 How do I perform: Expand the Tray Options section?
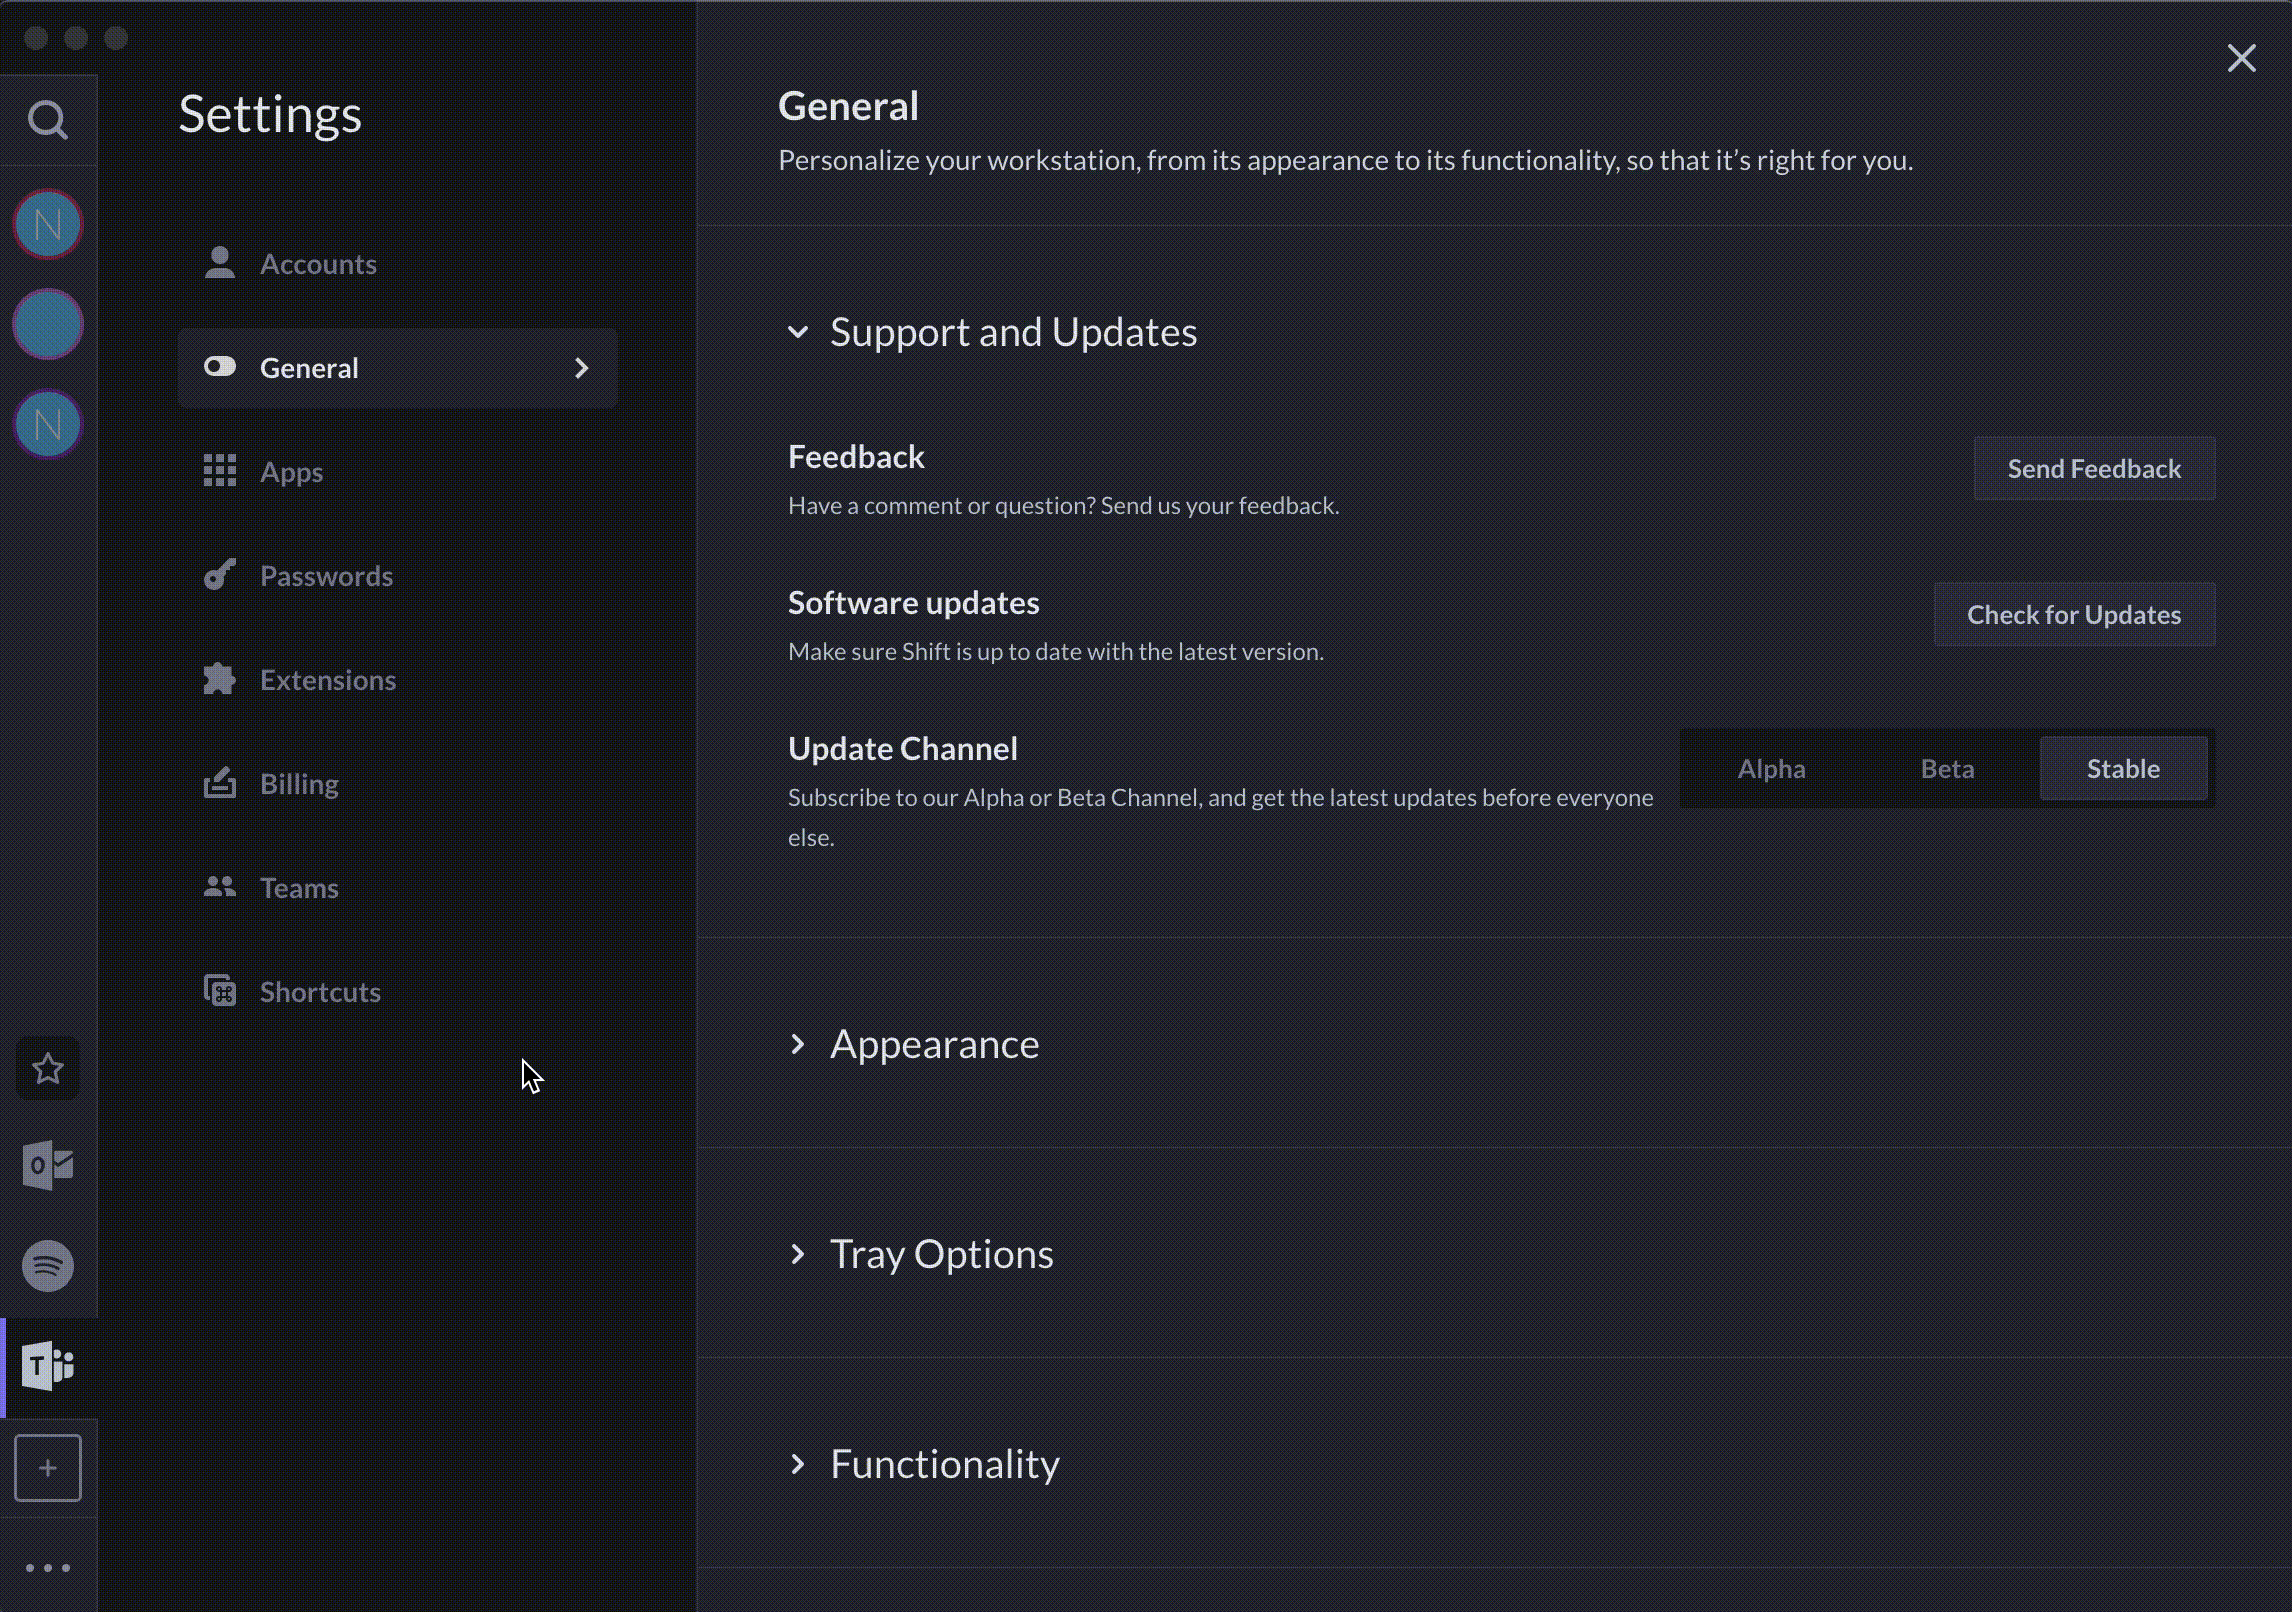coord(798,1254)
